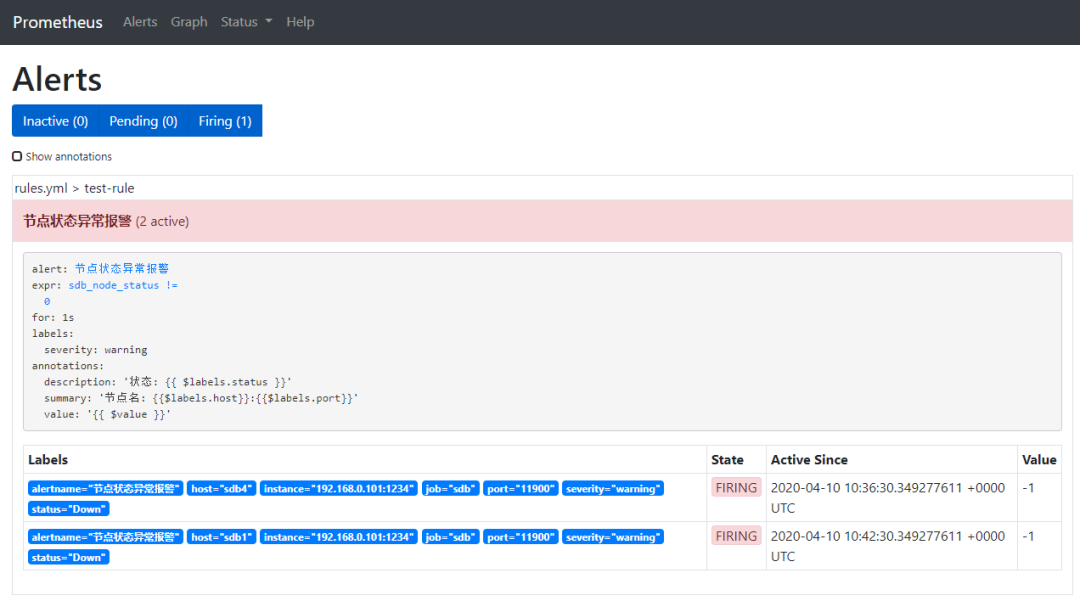Image resolution: width=1080 pixels, height=601 pixels.
Task: Click the host="sdb1" label badge
Action: point(221,537)
